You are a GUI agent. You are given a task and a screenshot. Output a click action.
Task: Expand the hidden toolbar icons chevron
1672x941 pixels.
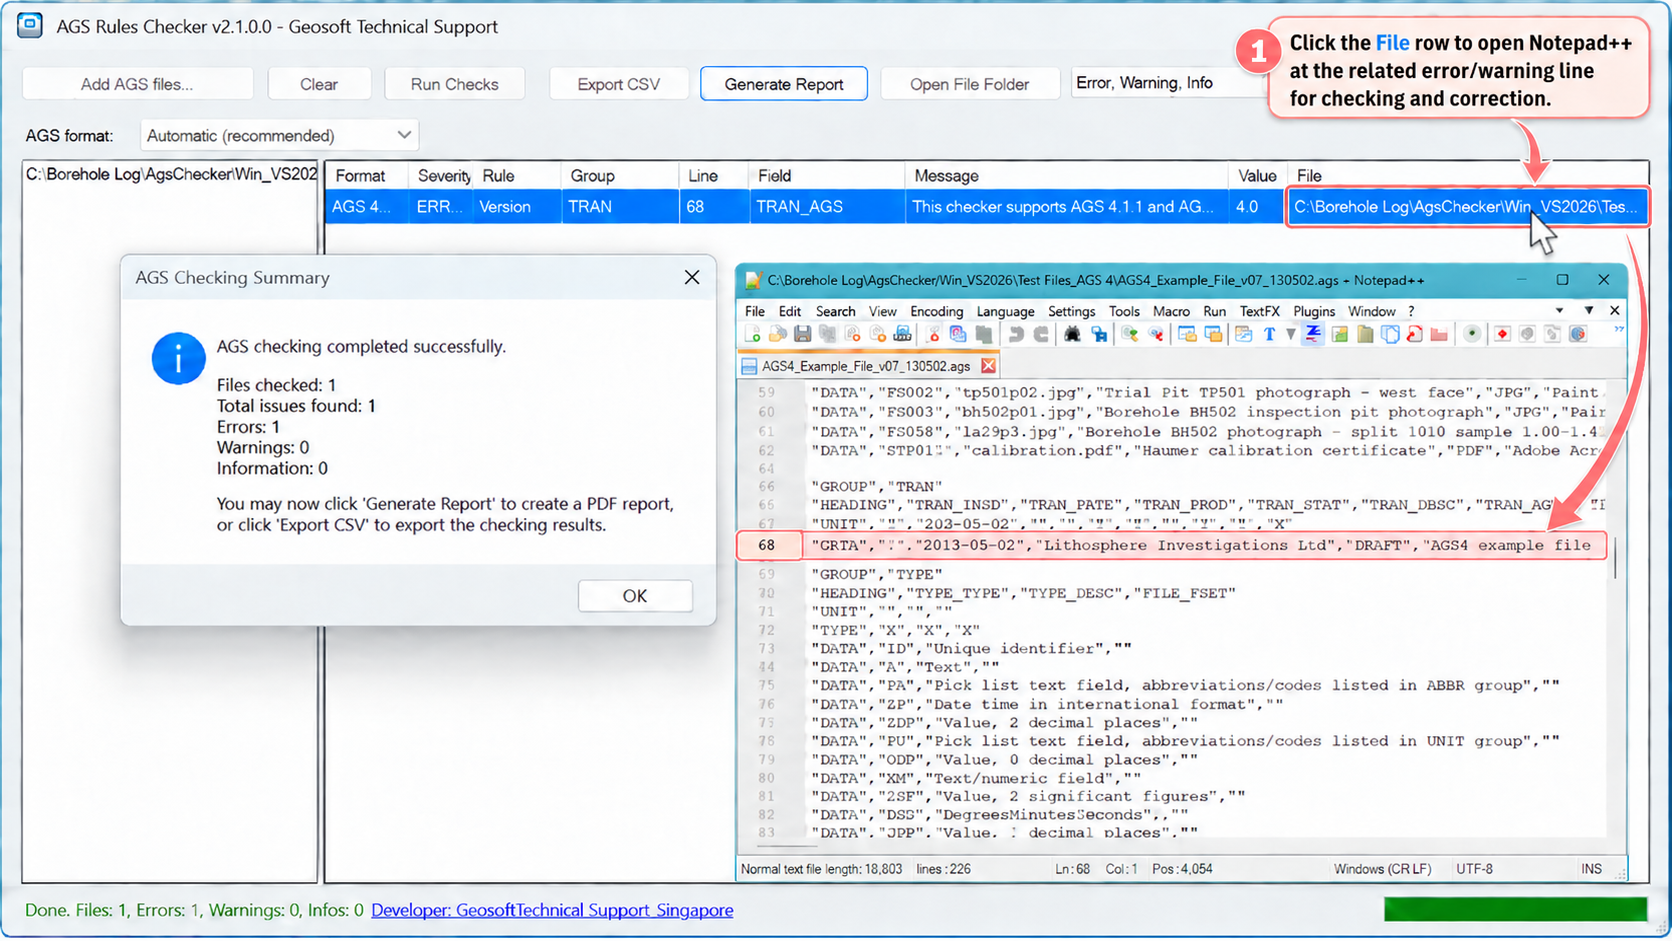(x=1618, y=329)
